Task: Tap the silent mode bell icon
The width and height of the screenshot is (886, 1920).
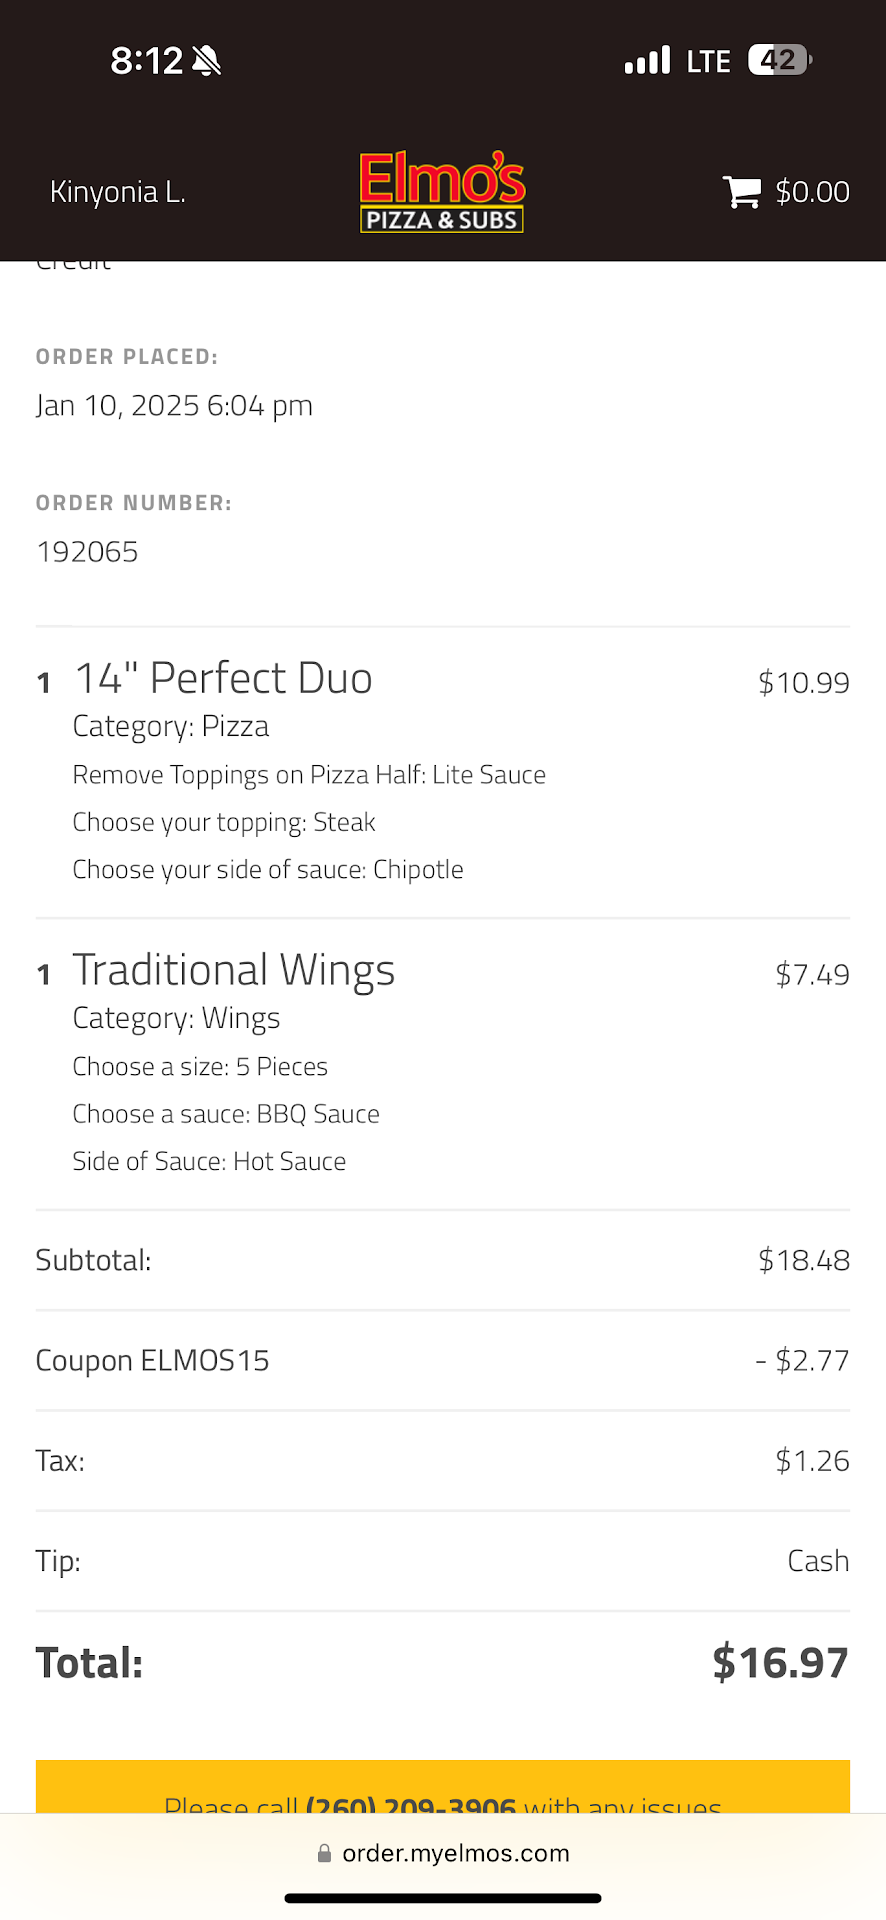Action: [x=207, y=61]
